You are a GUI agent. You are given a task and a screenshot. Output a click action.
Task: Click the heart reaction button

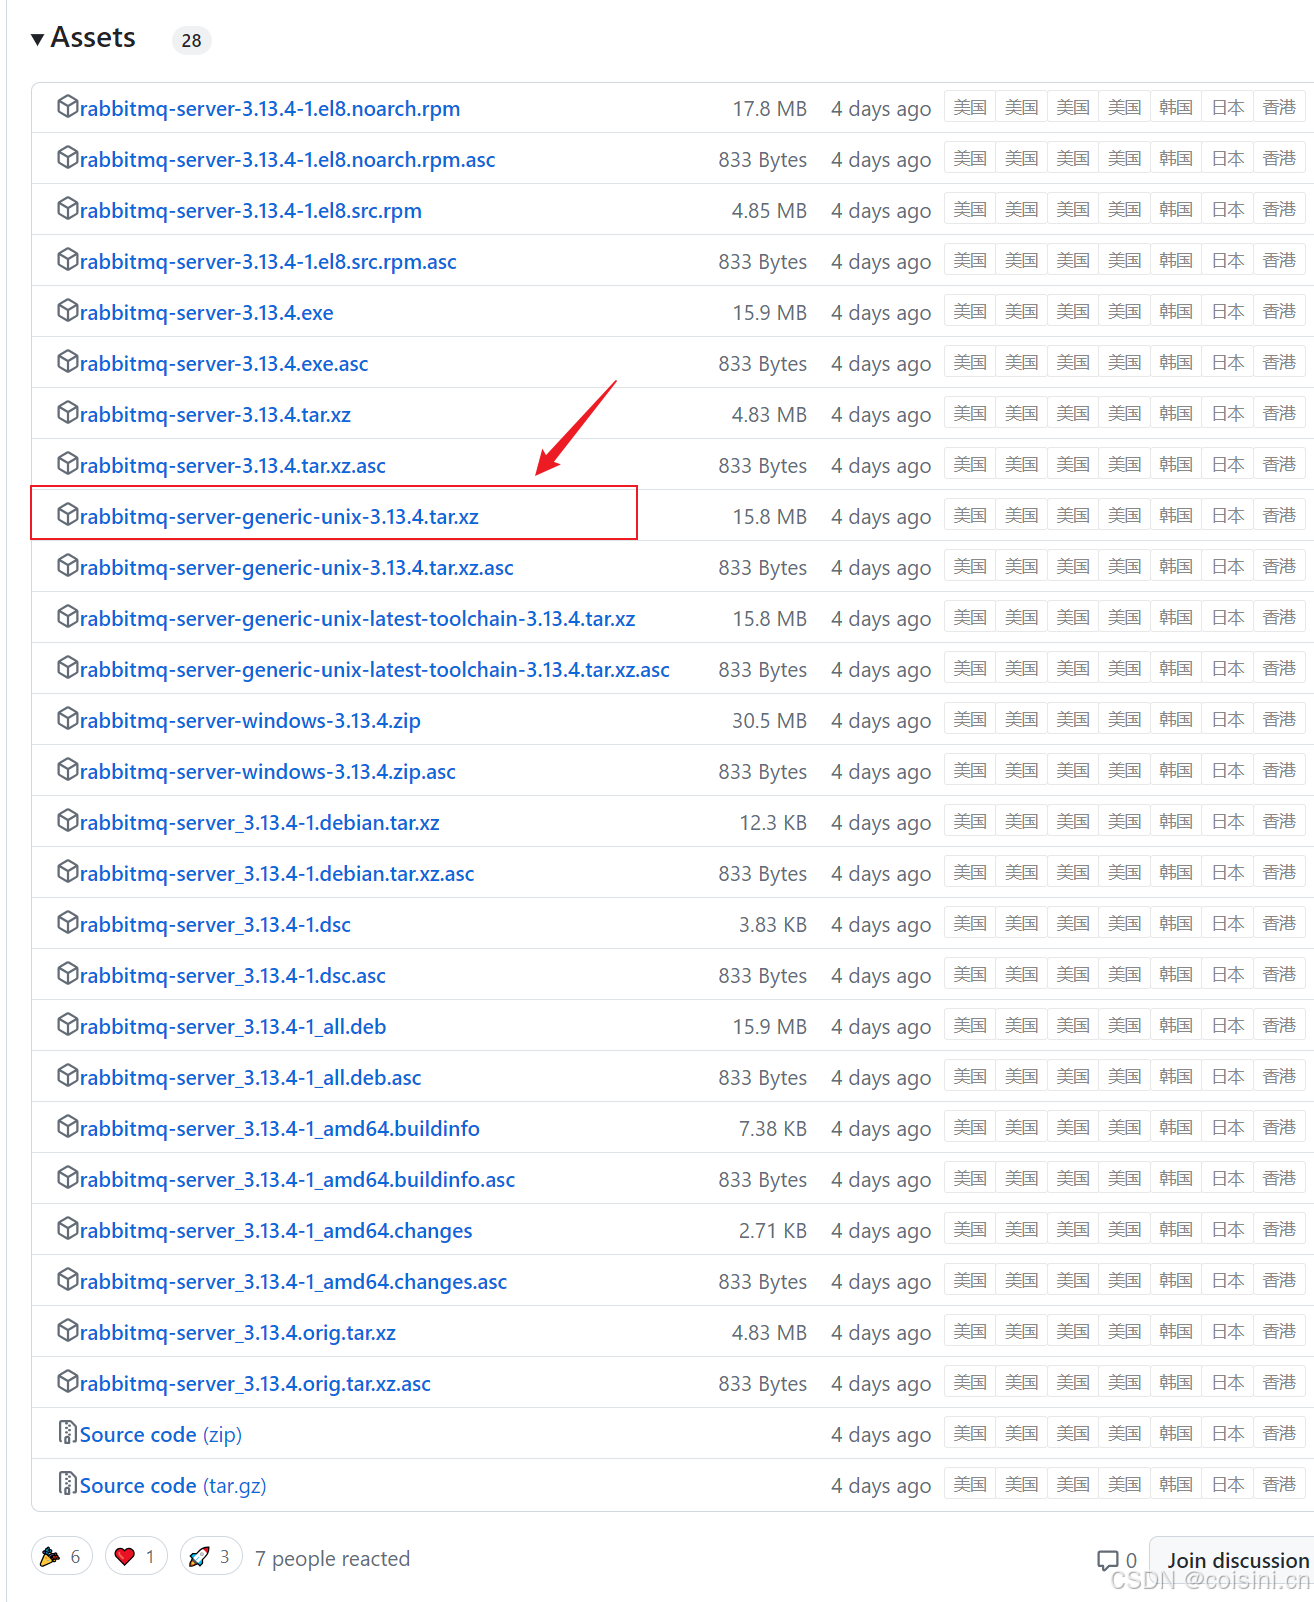pos(136,1556)
